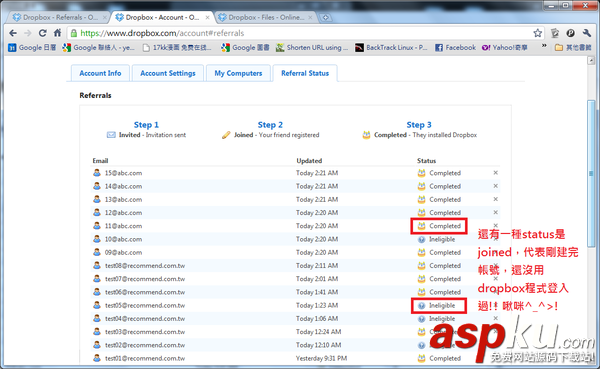Close the Dropbox - Files tab
Screen dimensions: 600x369
point(310,17)
